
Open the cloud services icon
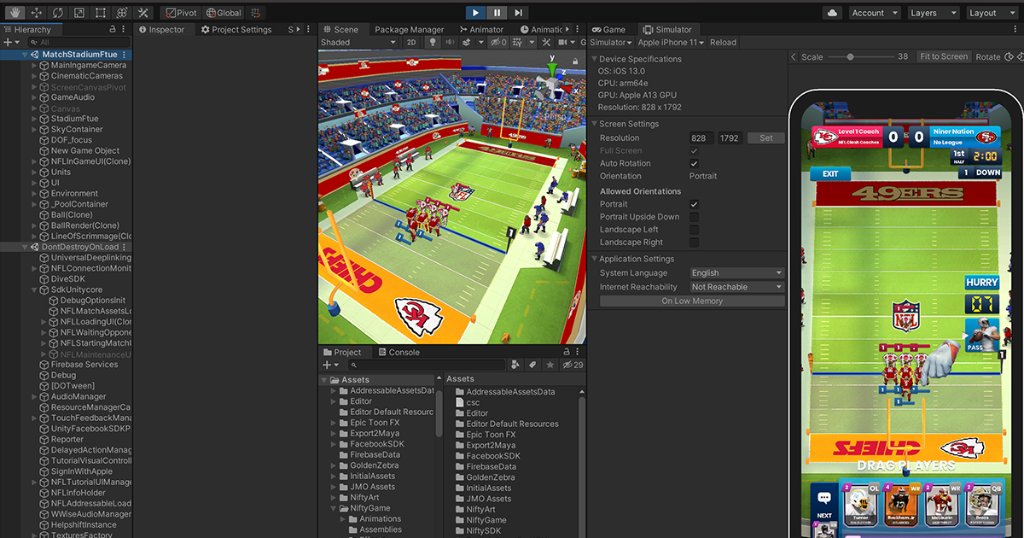coord(832,12)
